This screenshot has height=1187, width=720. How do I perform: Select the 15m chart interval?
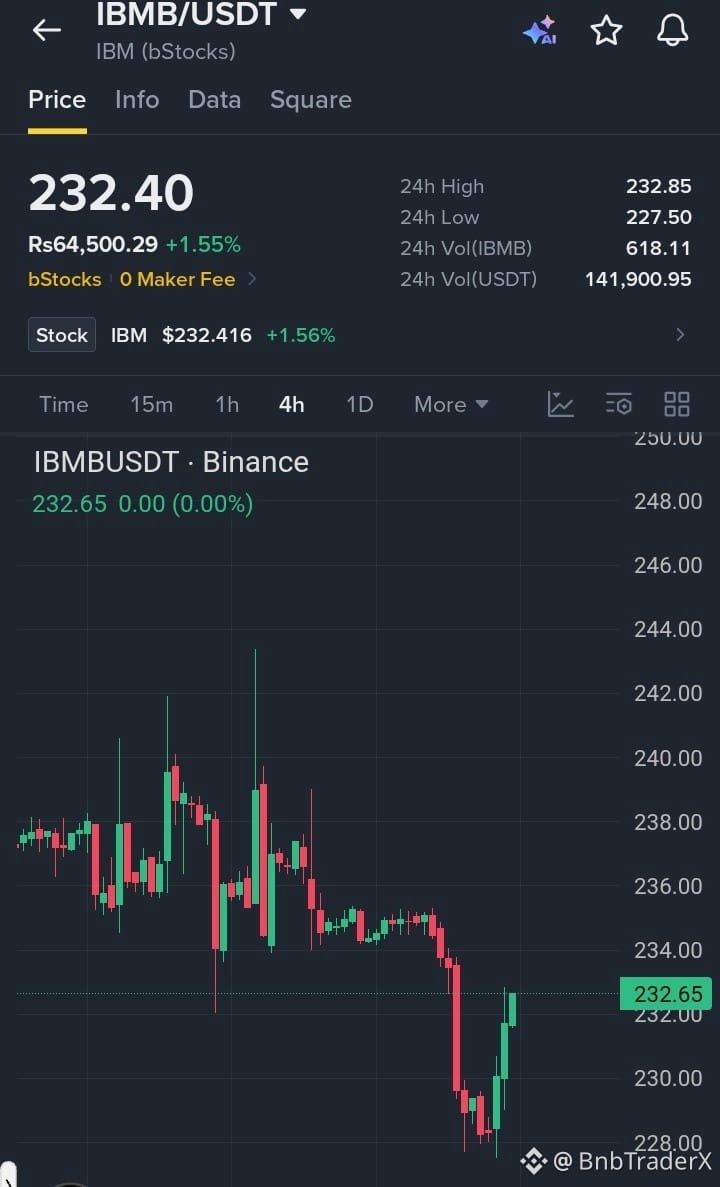click(x=151, y=404)
